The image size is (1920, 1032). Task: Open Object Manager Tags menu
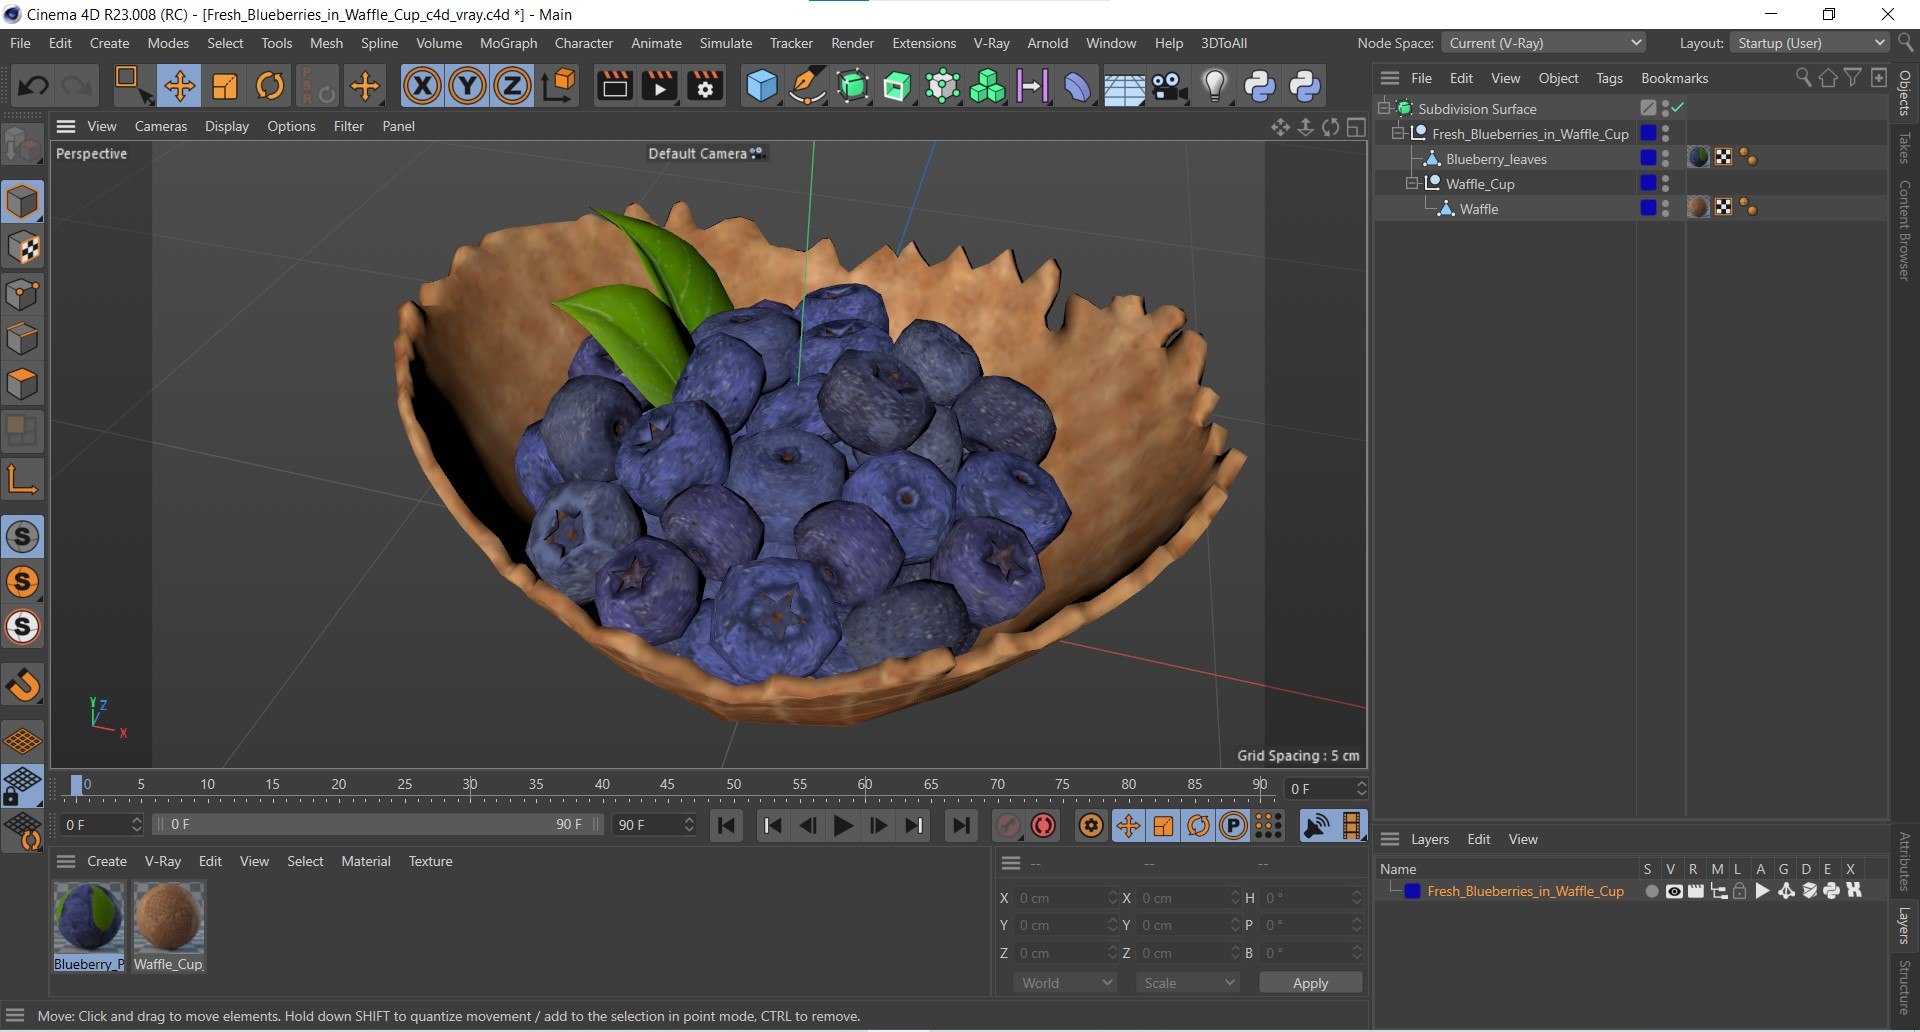click(1609, 78)
